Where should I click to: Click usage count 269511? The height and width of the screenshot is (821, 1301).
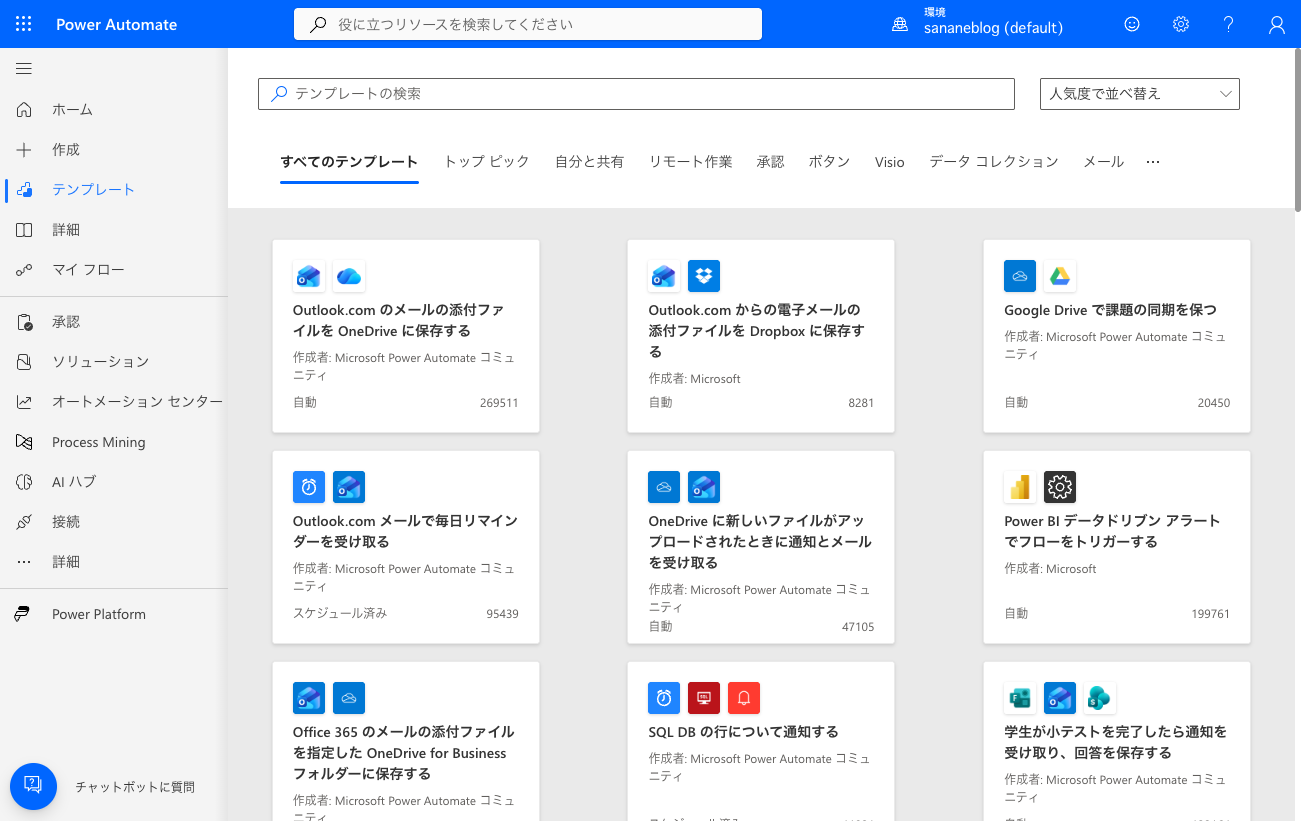click(499, 403)
